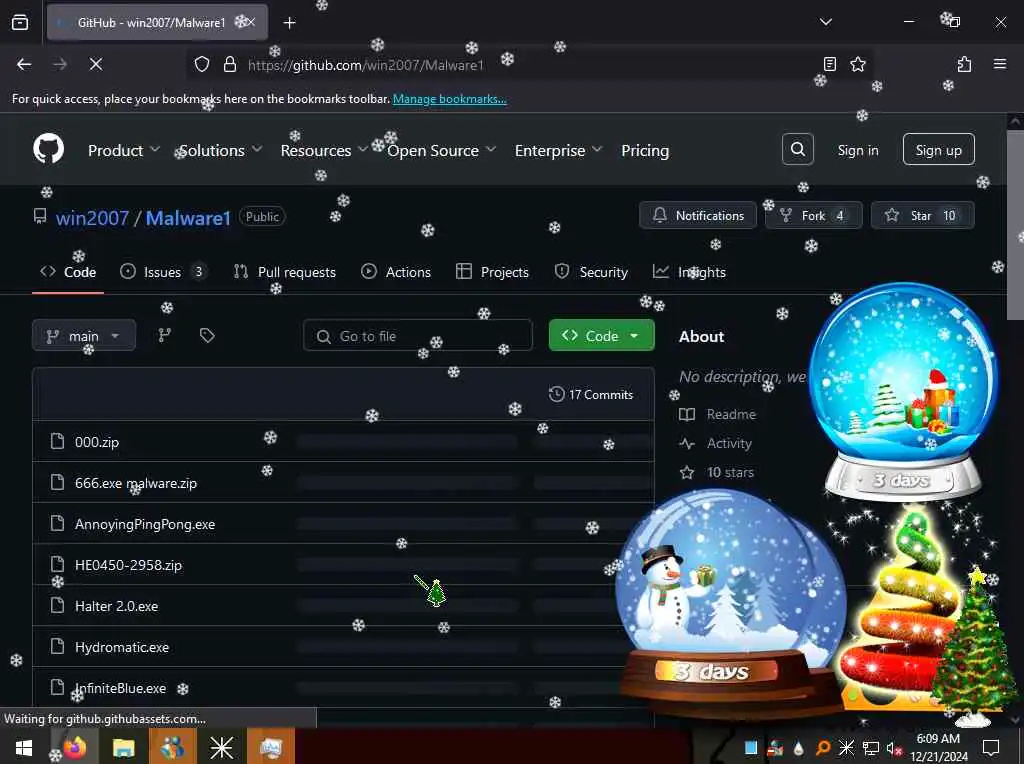This screenshot has height=764, width=1024.
Task: Click the Notifications button
Action: (x=697, y=215)
